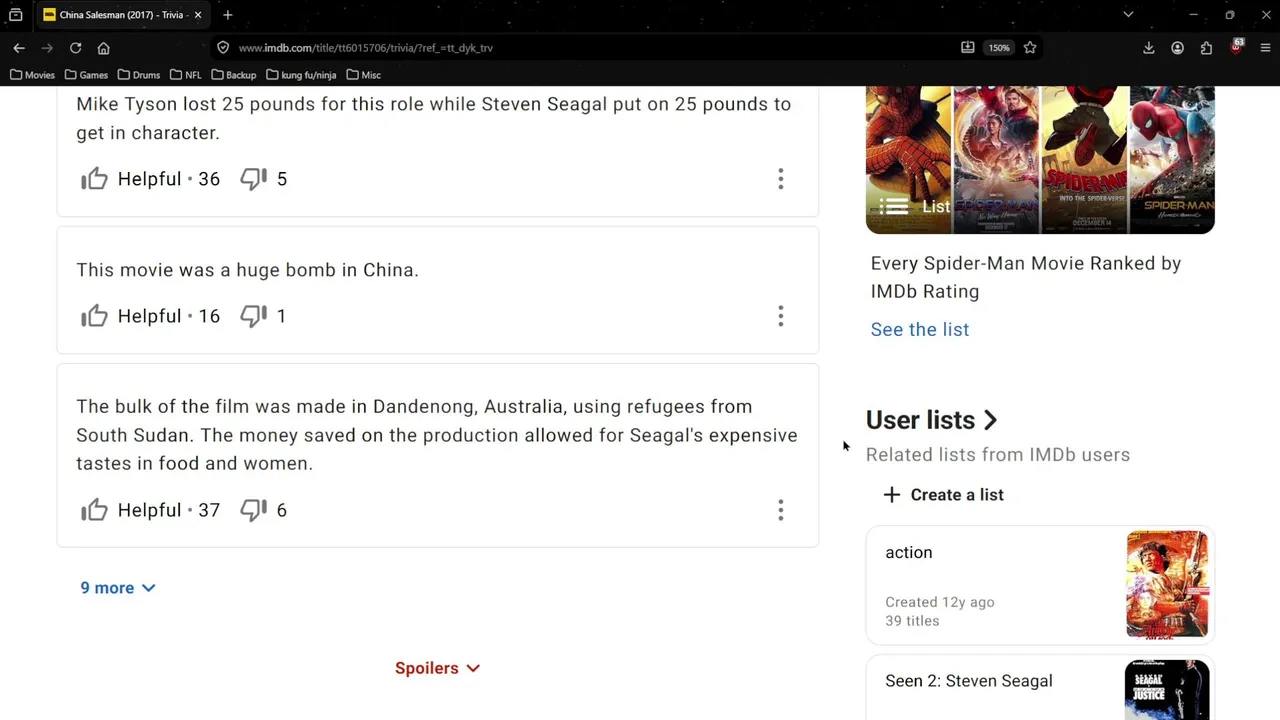Focus the imdb.com address bar
The image size is (1280, 720).
pos(590,48)
